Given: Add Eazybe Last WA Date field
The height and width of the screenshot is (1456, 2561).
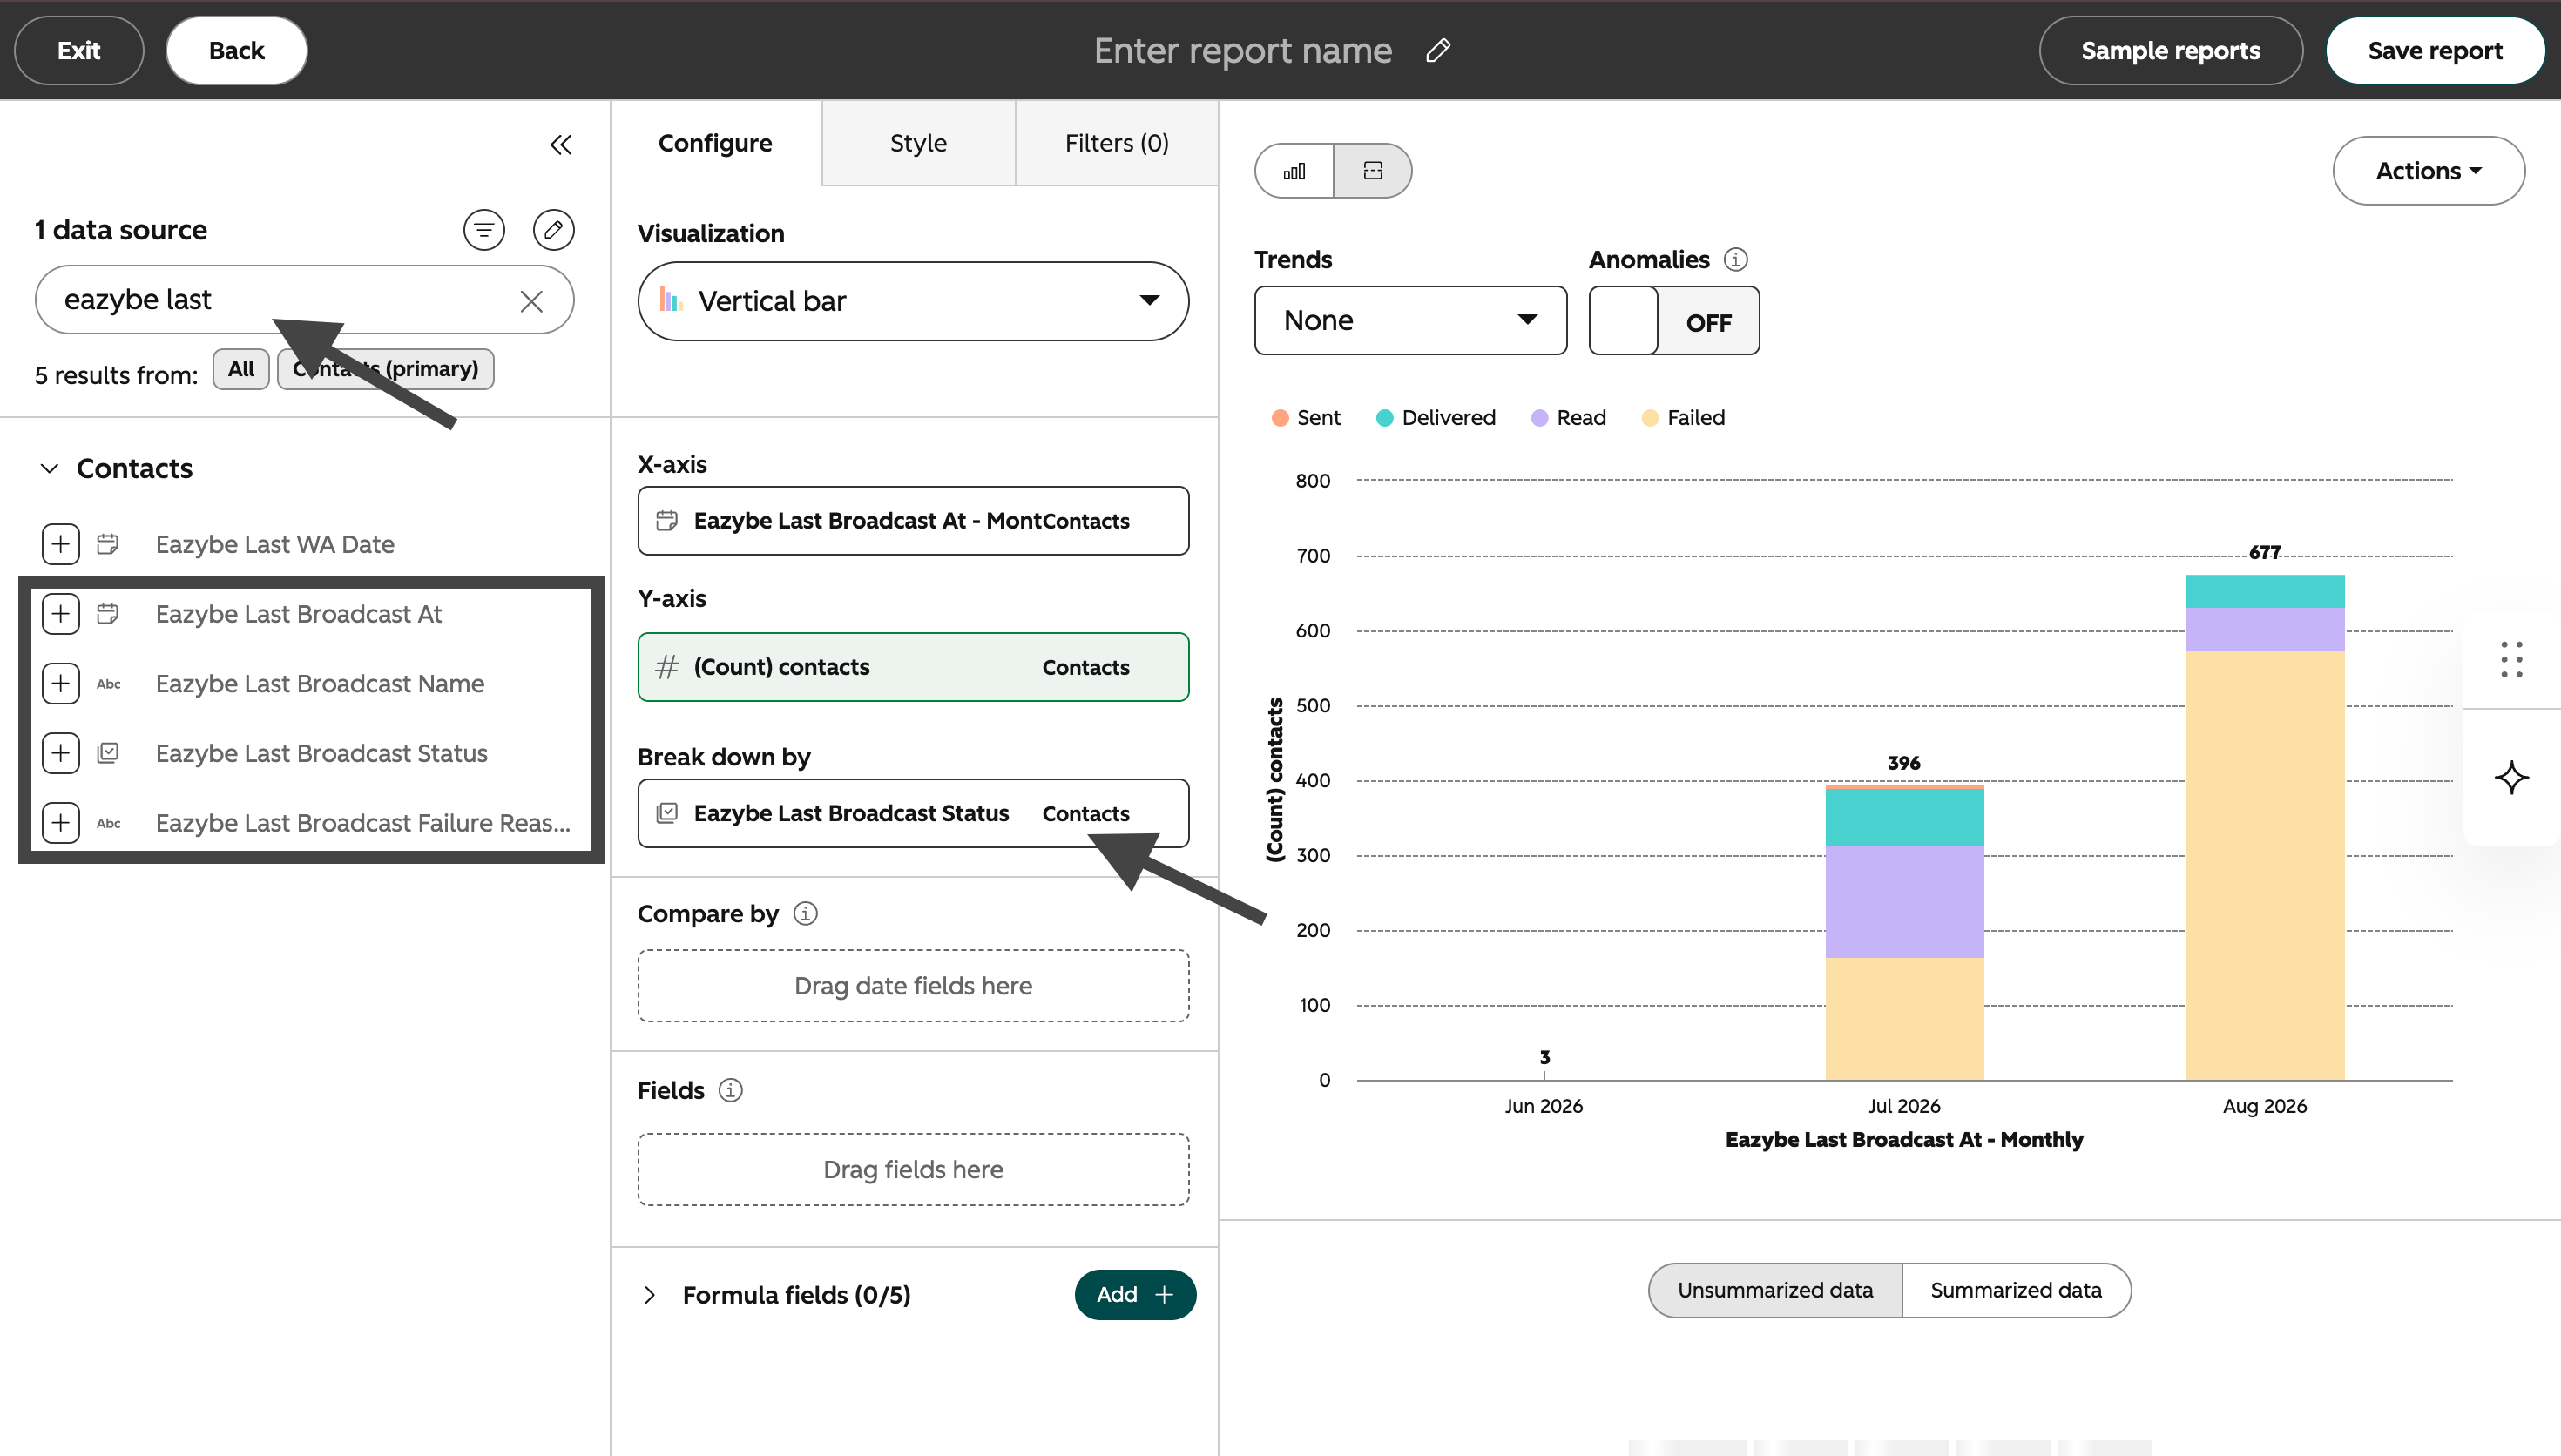Looking at the screenshot, I should click(x=61, y=544).
